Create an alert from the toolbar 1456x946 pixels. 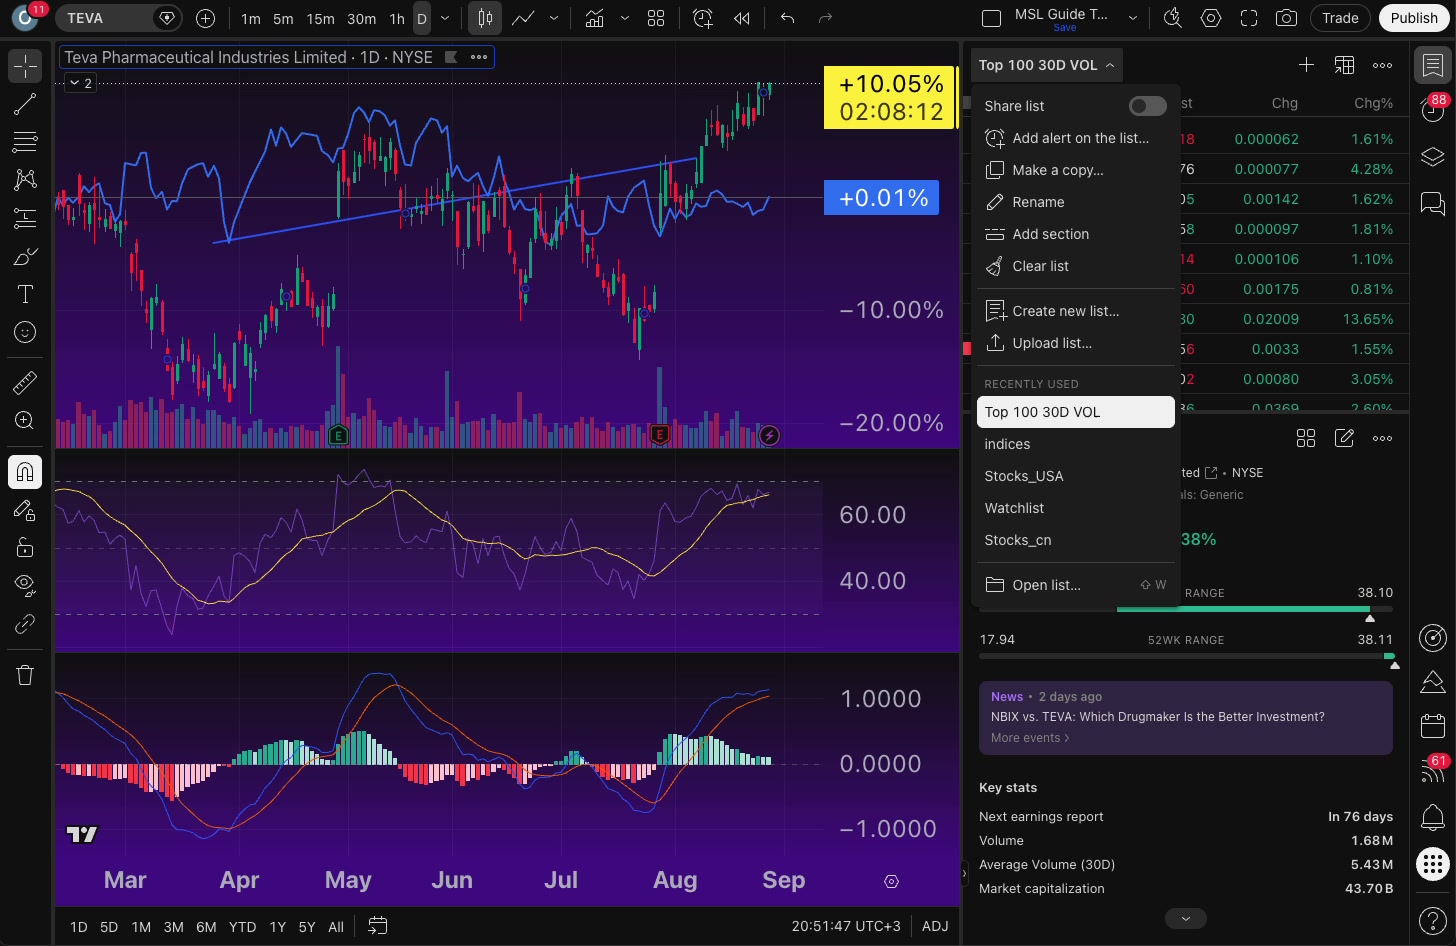(703, 18)
